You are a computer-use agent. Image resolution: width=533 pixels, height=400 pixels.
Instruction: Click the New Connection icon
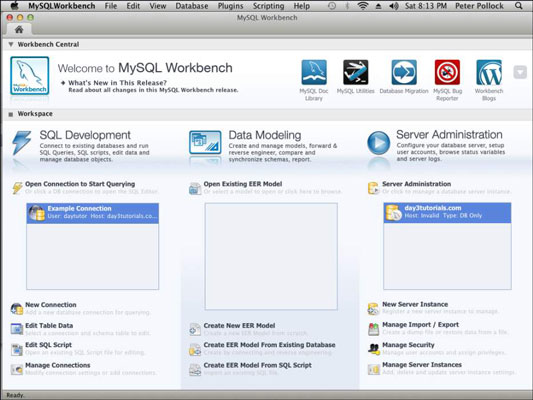[x=17, y=309]
